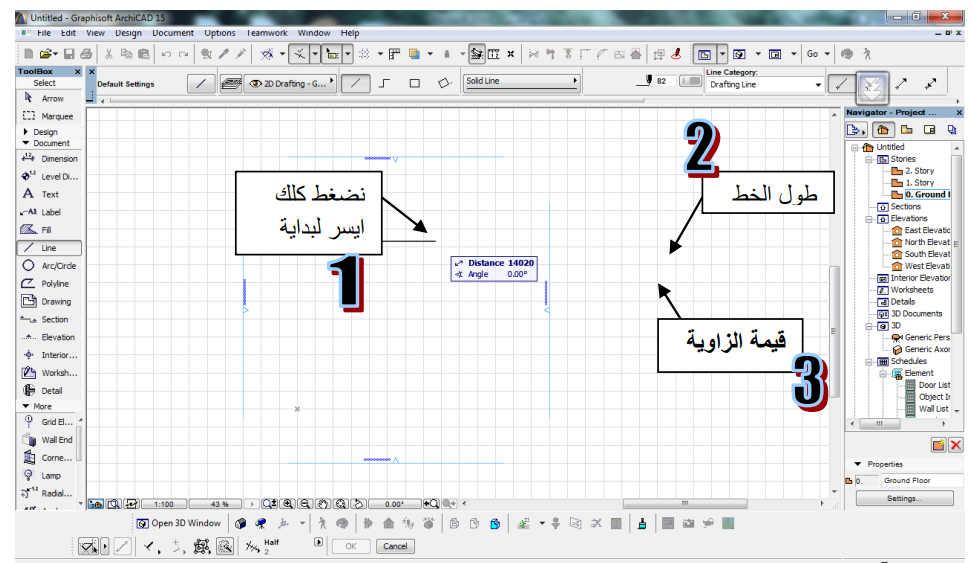Viewport: 972px width, 563px height.
Task: Activate the Fill tool
Action: point(46,230)
